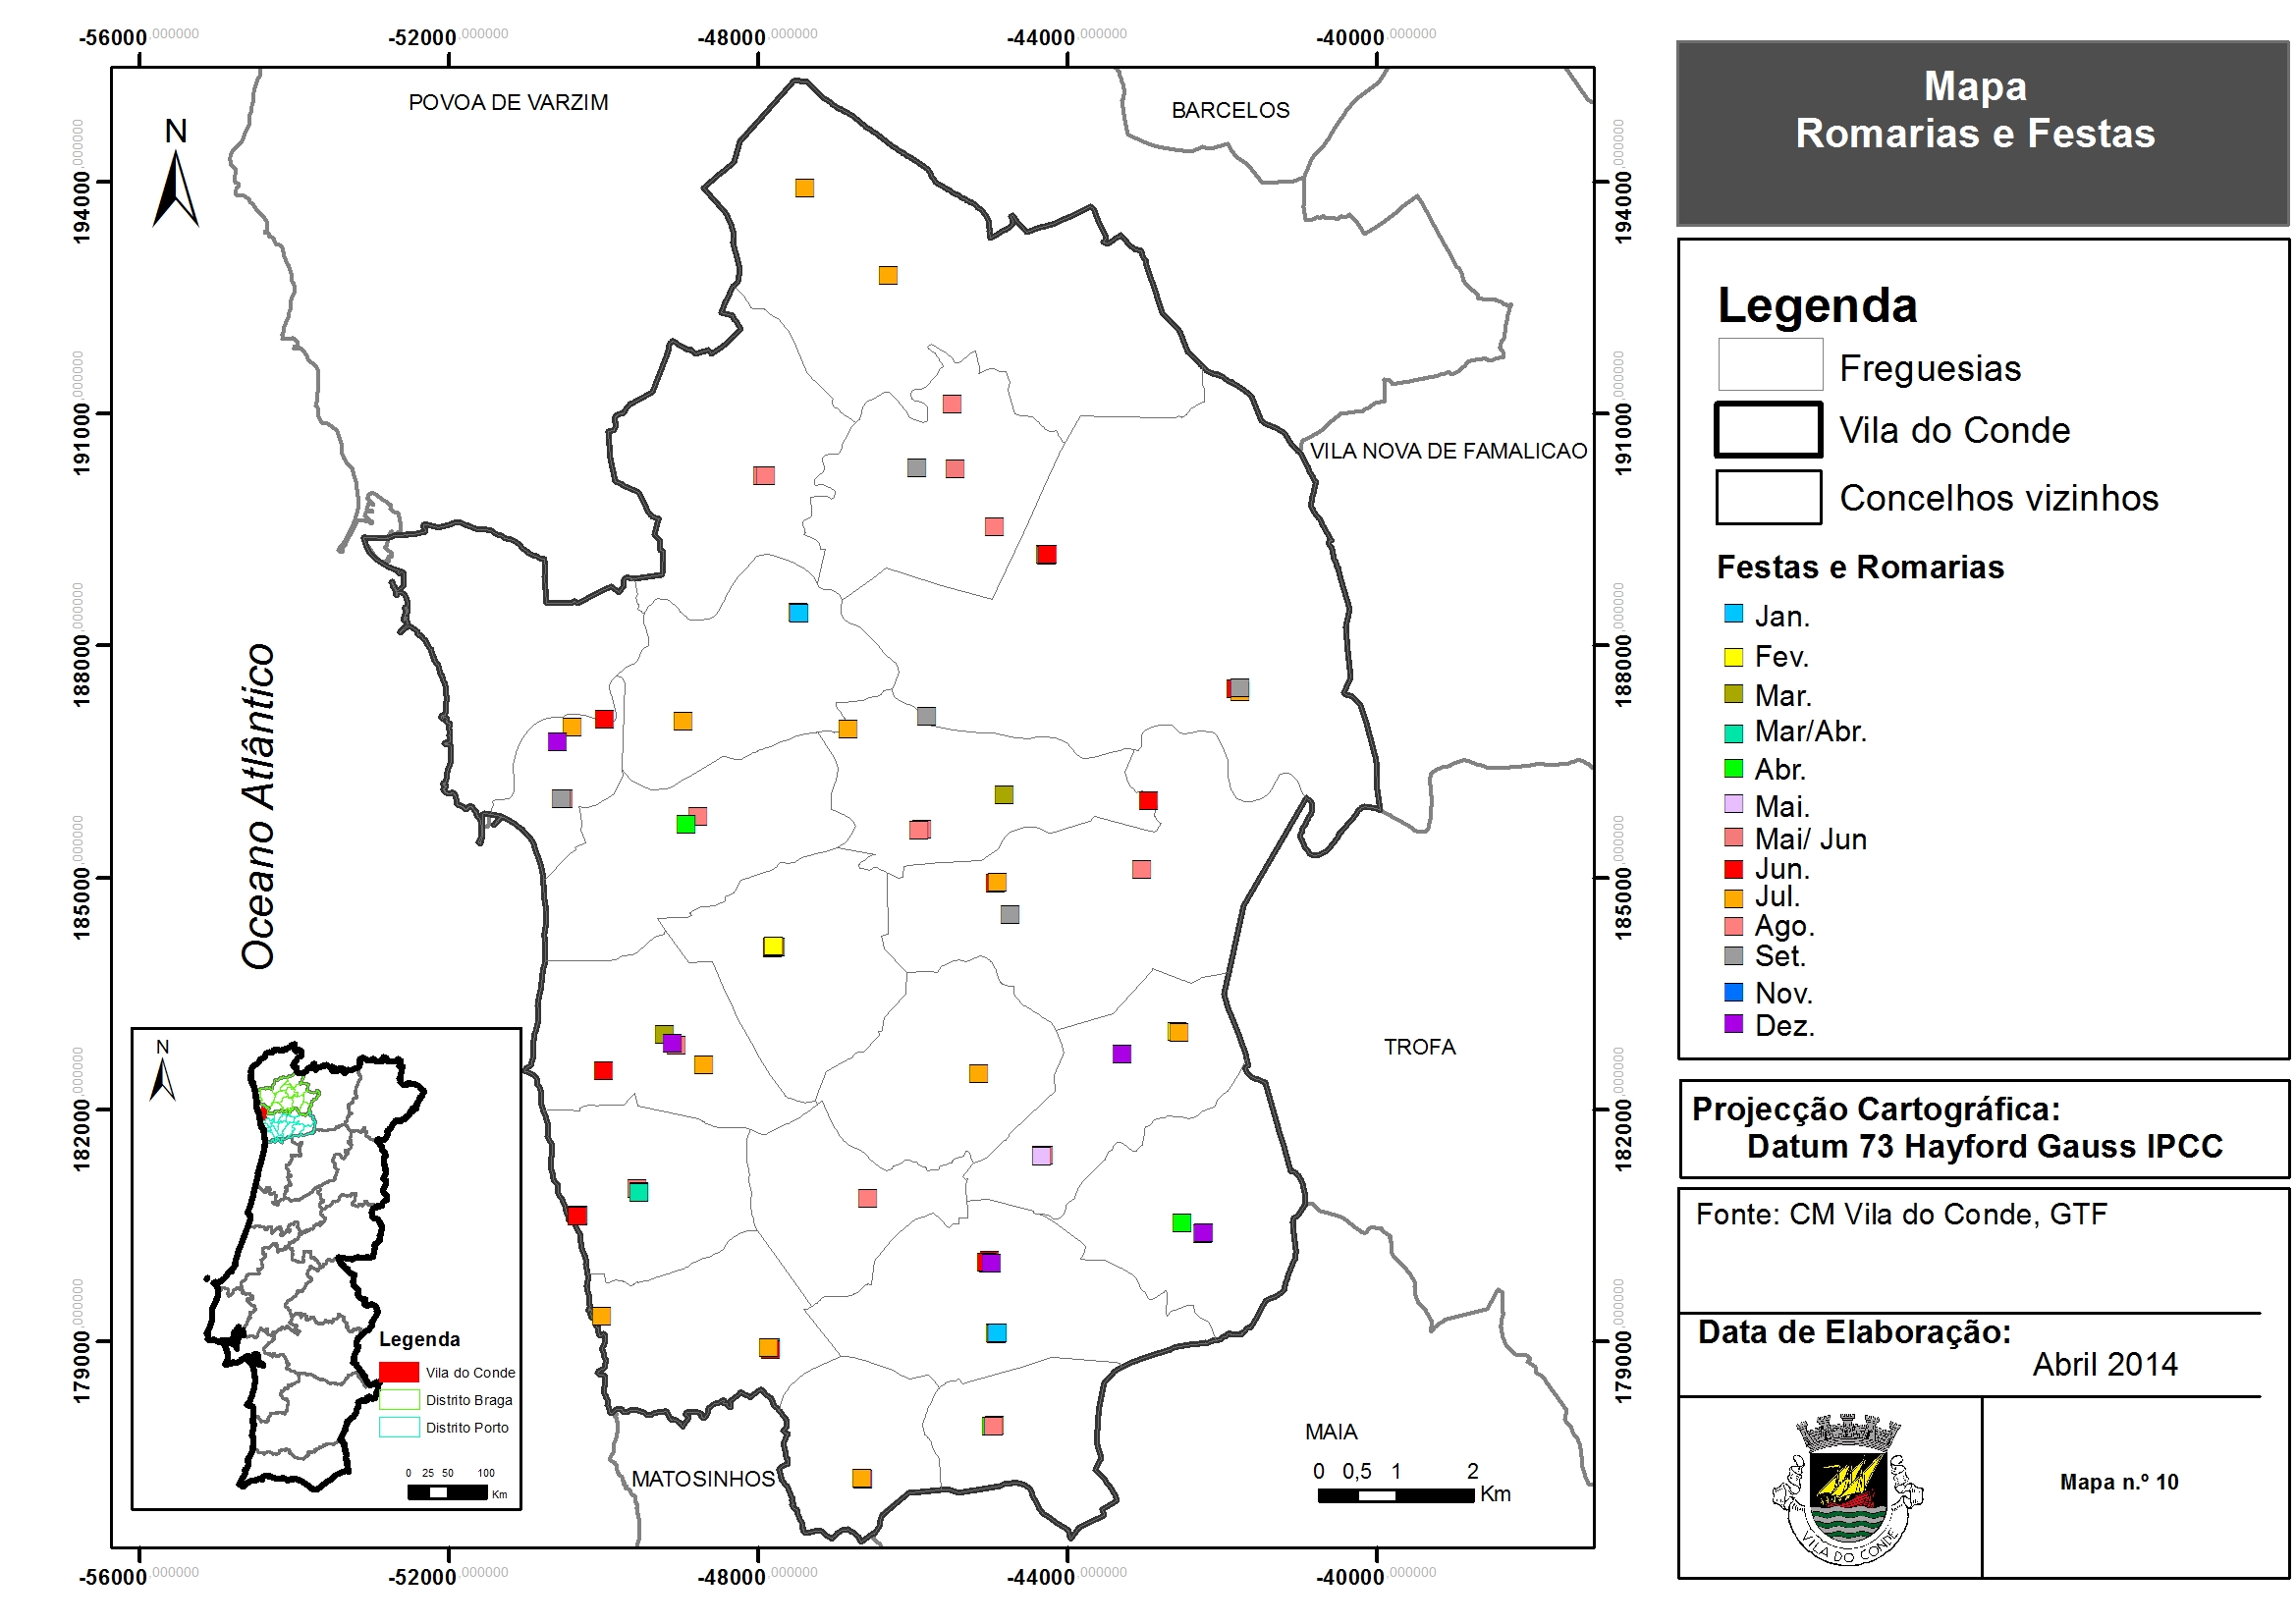Click the blue Nov. legend swatch
Screen dimensions: 2296x1624
[1734, 992]
